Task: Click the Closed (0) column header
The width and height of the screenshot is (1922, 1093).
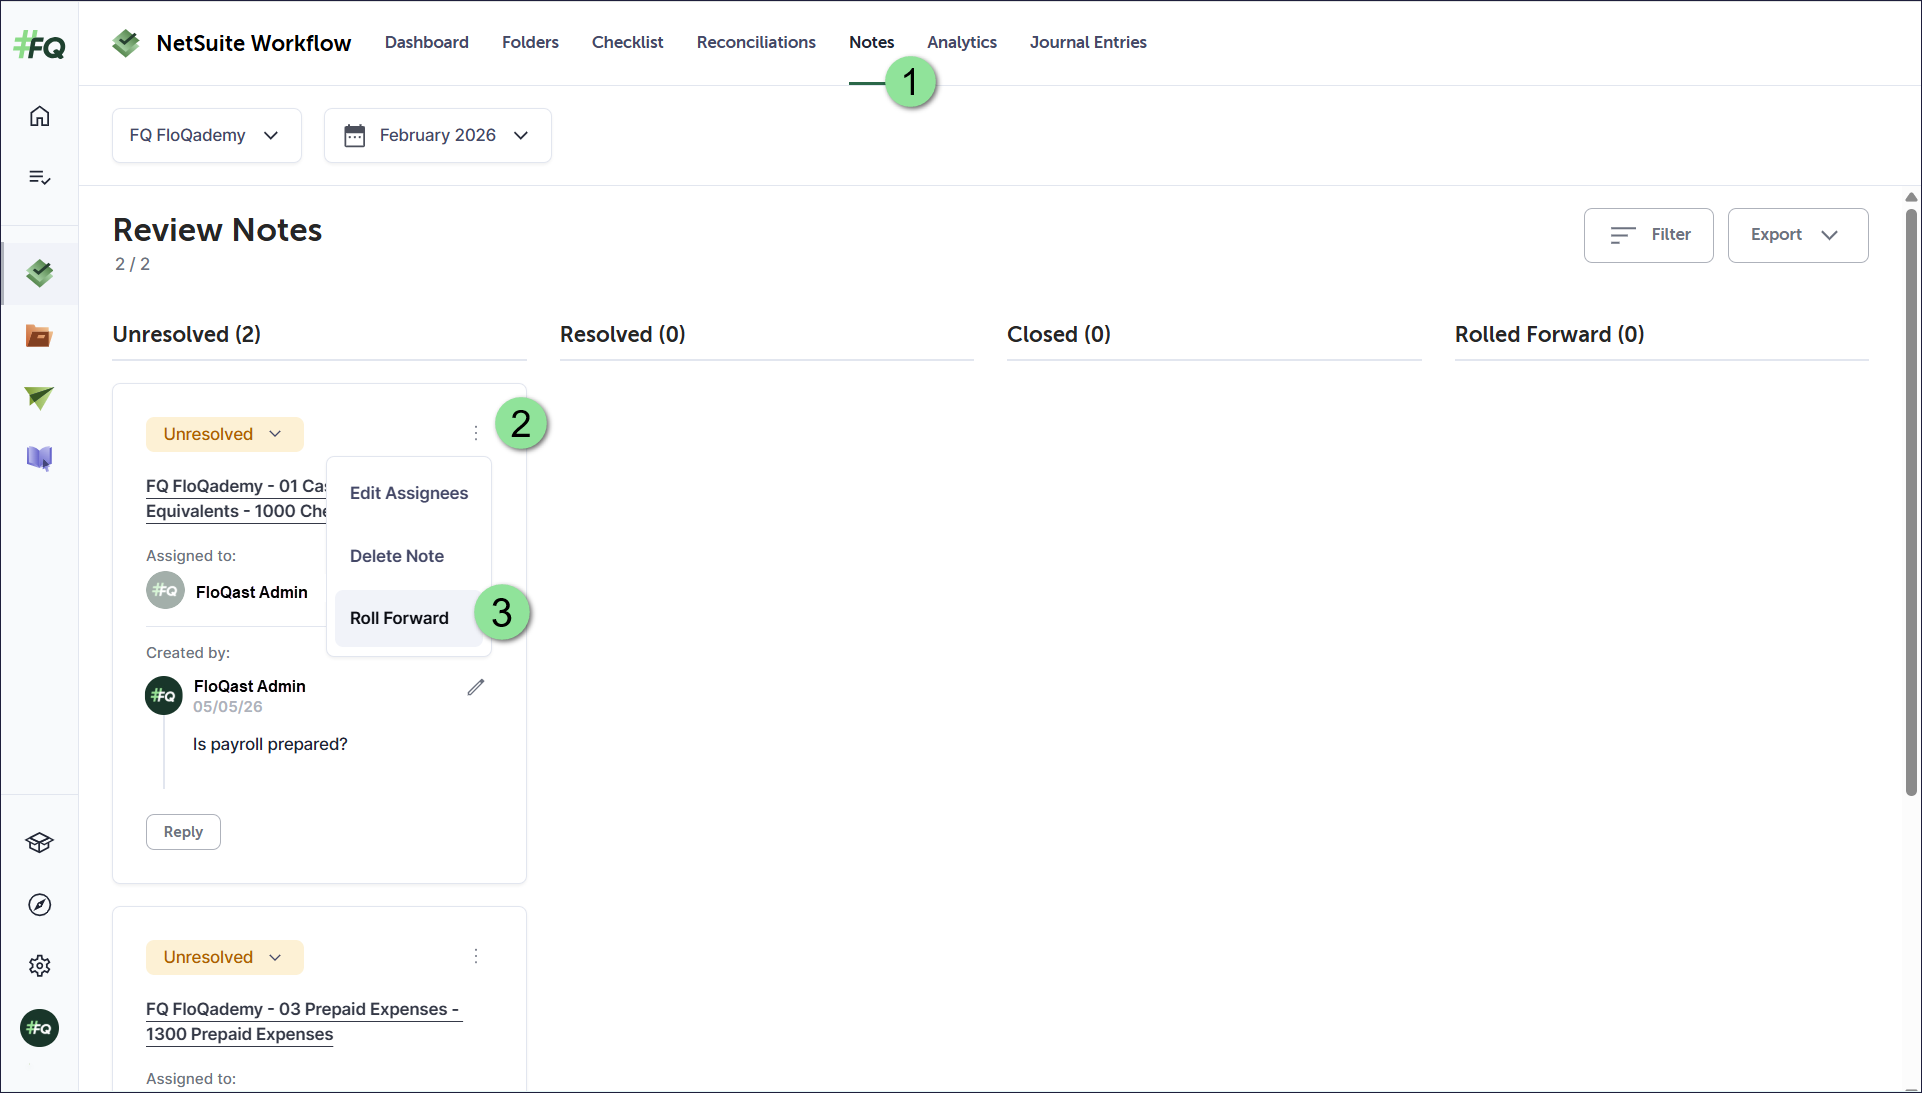Action: point(1059,334)
